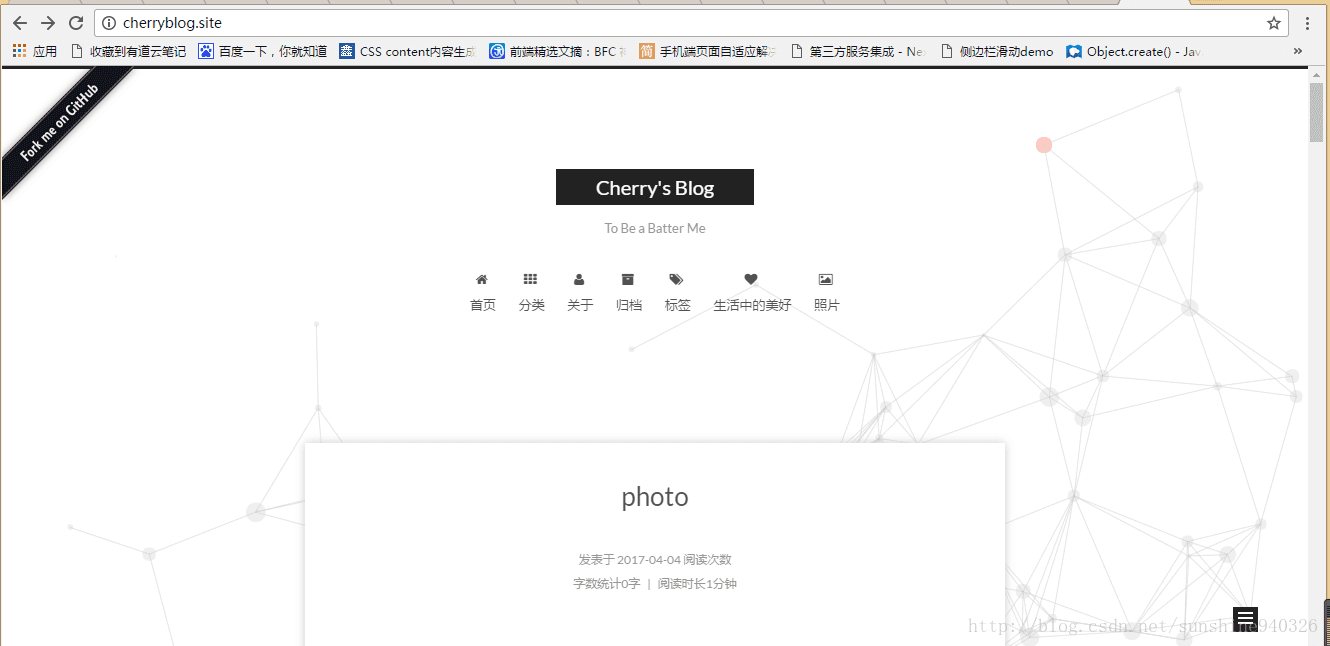The image size is (1330, 646).
Task: Click the hamburger menu icon at bottom right
Action: (x=1245, y=618)
